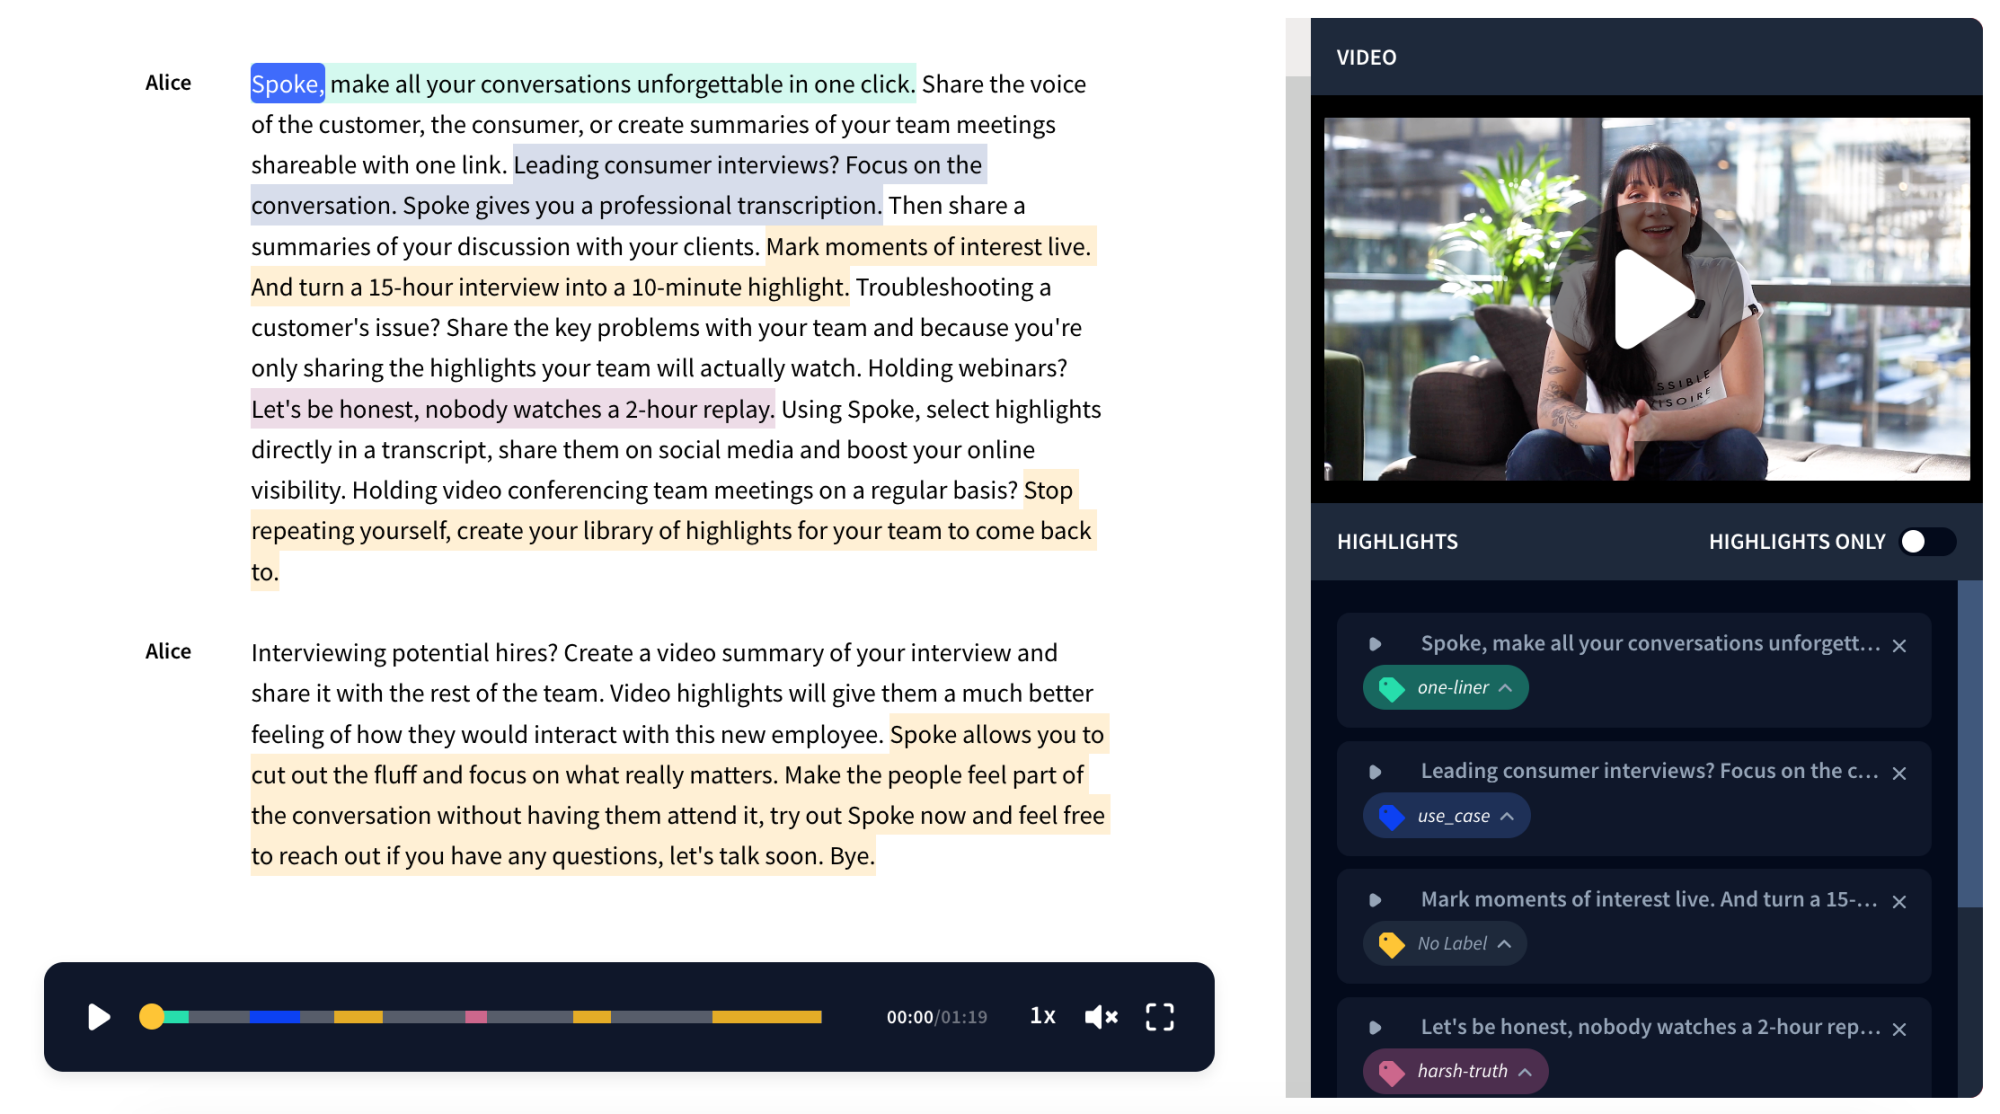Jump to the pink segment on timeline

click(x=476, y=1017)
